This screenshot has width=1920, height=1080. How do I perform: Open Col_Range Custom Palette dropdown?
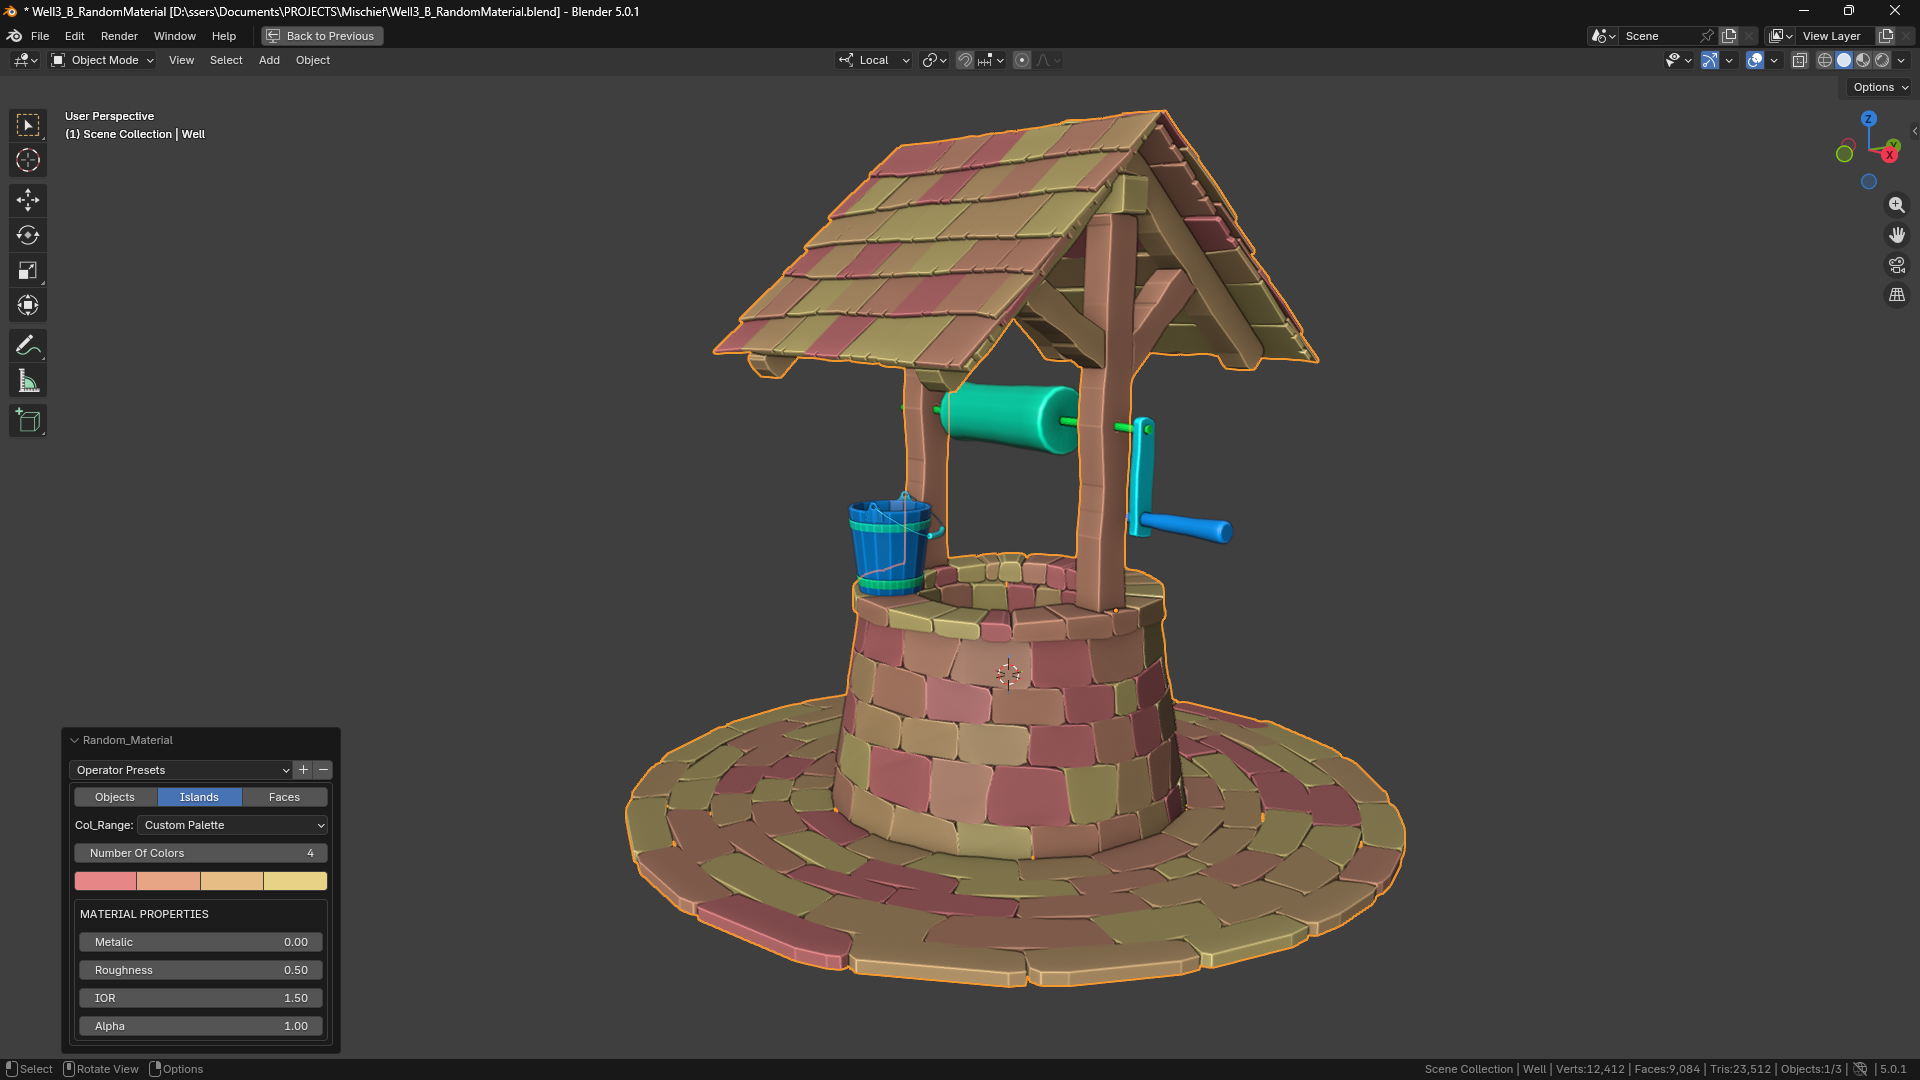[x=233, y=825]
